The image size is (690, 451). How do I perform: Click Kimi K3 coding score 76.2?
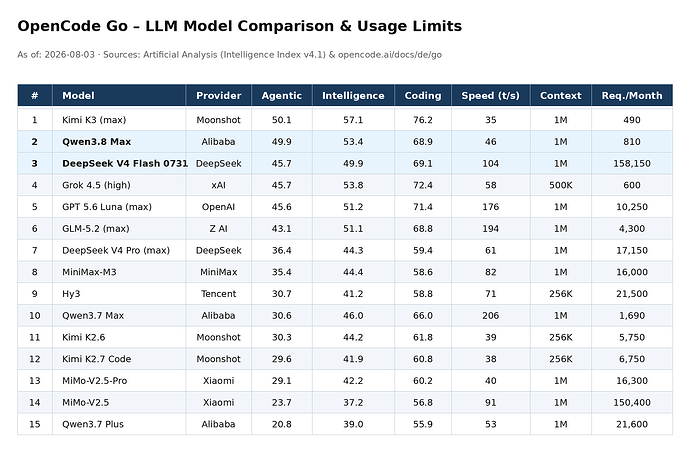pos(422,120)
